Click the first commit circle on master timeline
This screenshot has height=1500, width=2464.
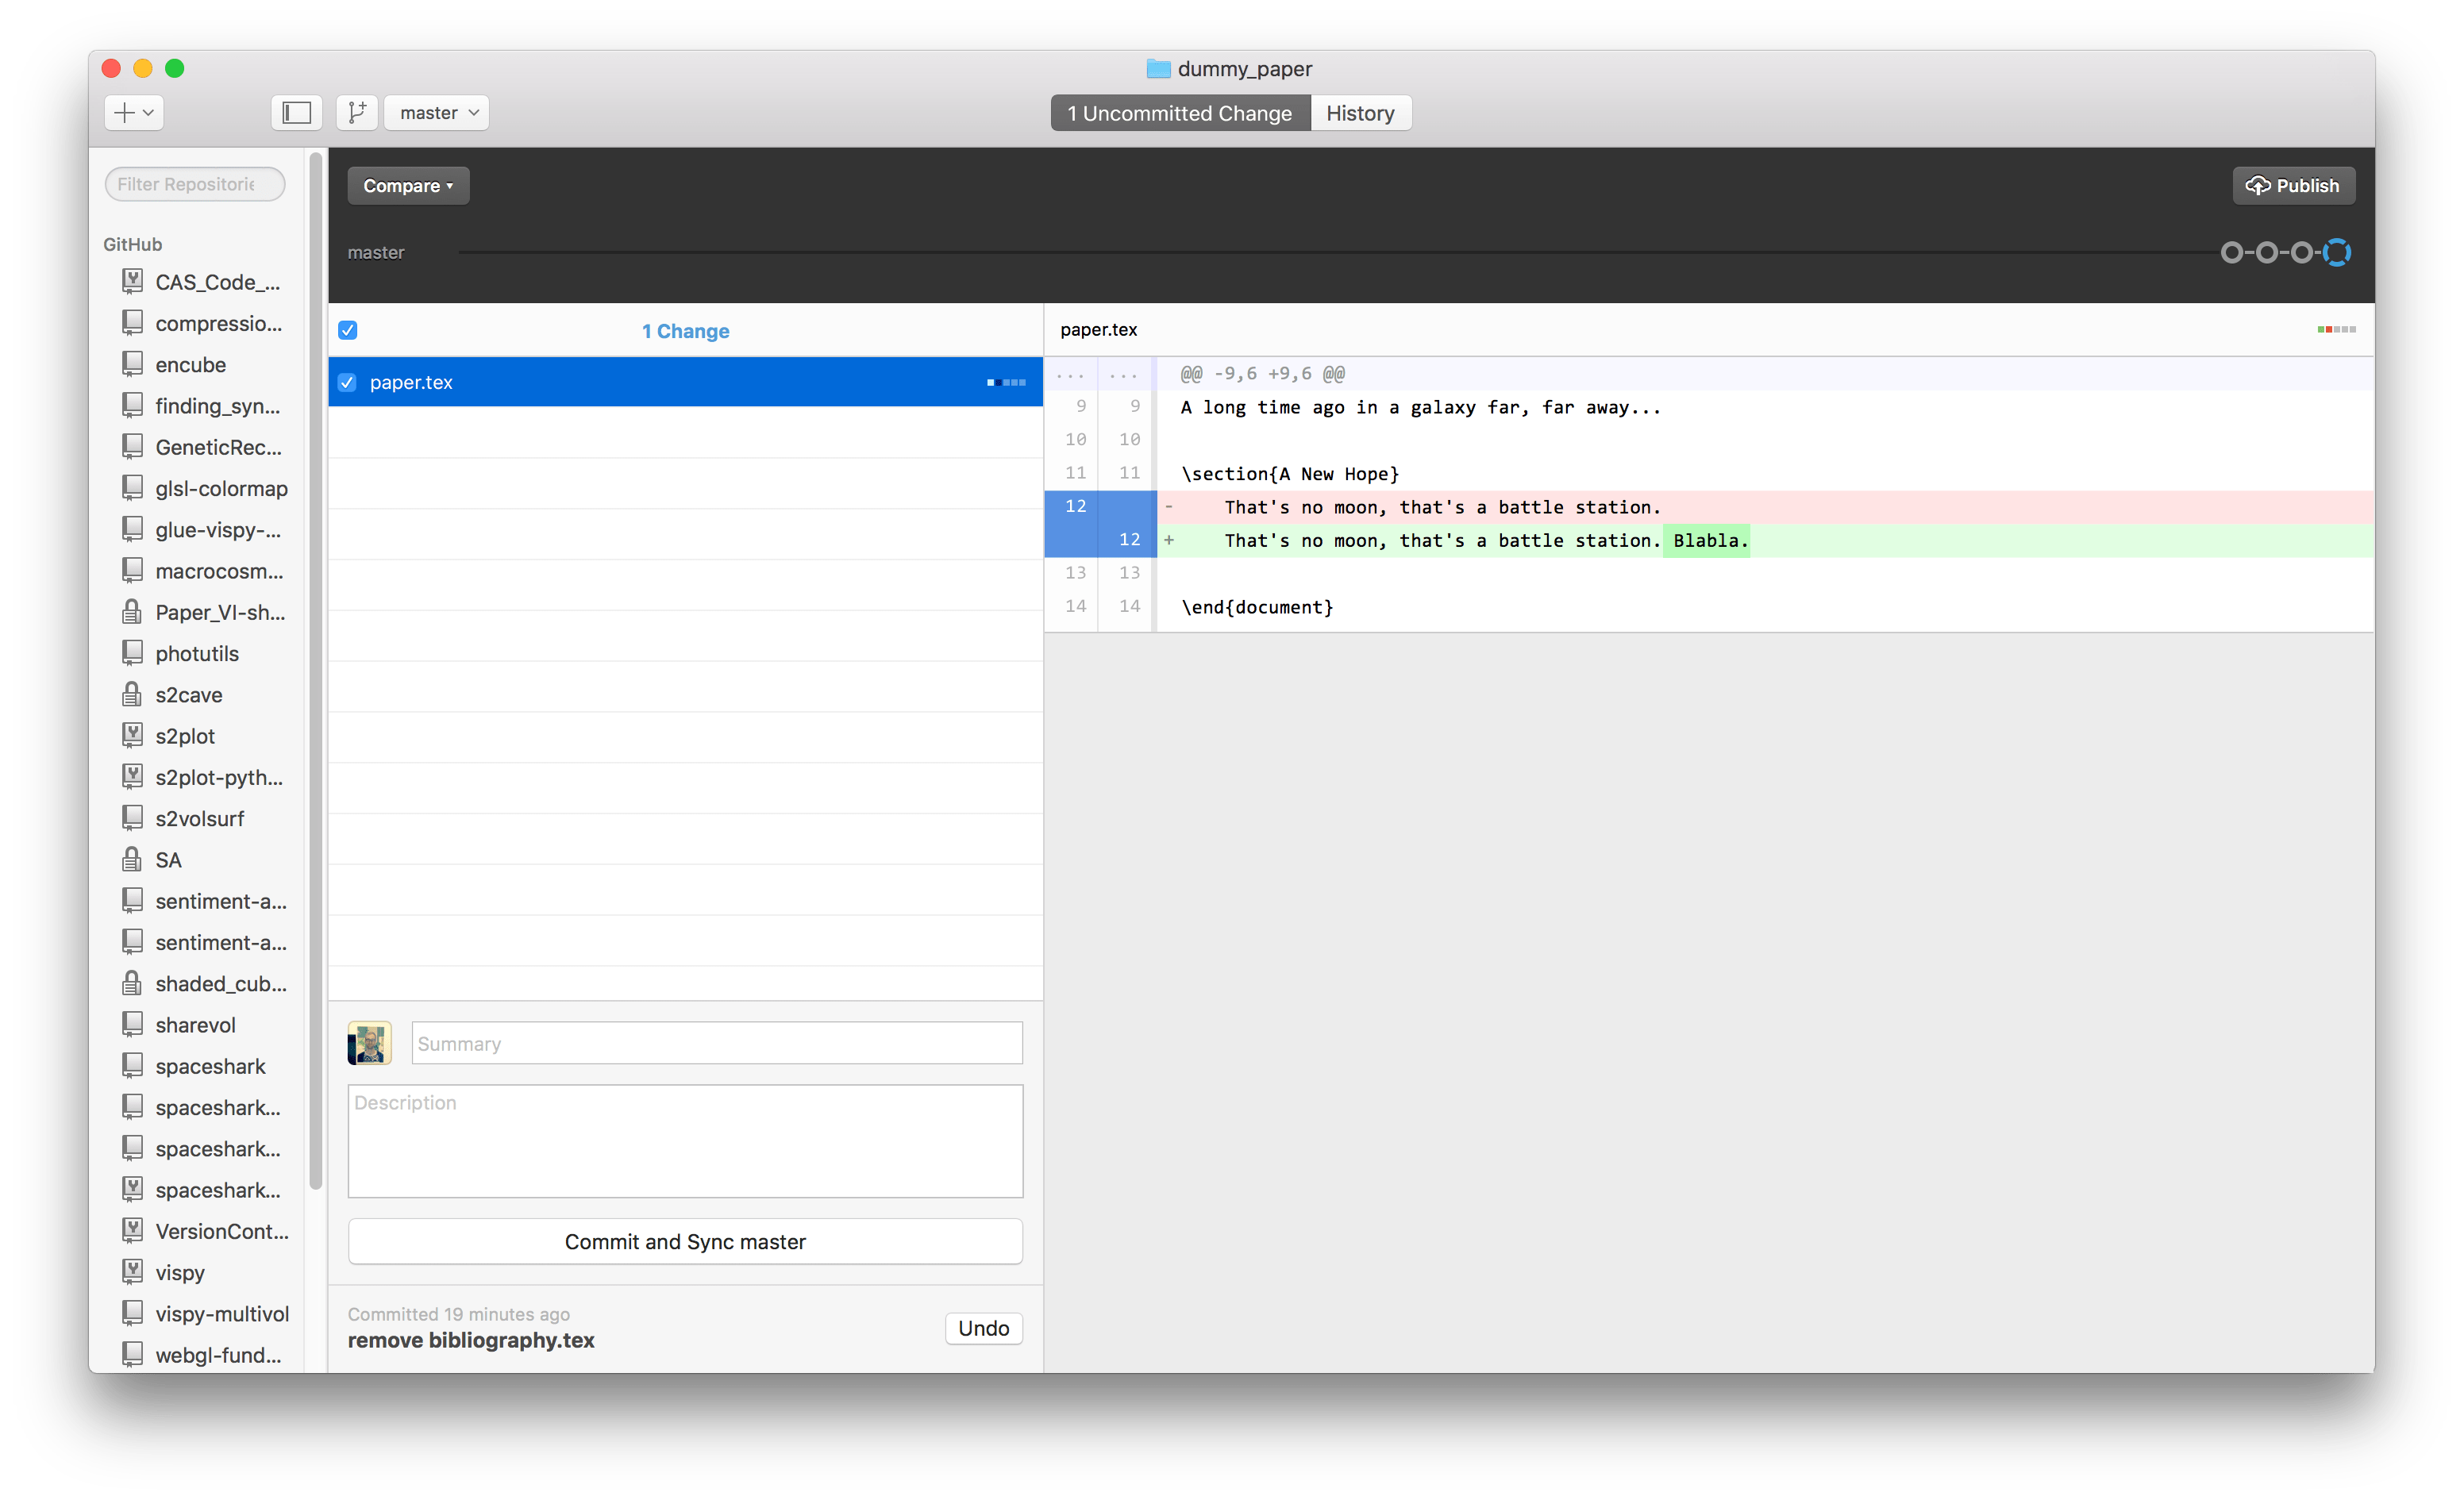pyautogui.click(x=2231, y=253)
